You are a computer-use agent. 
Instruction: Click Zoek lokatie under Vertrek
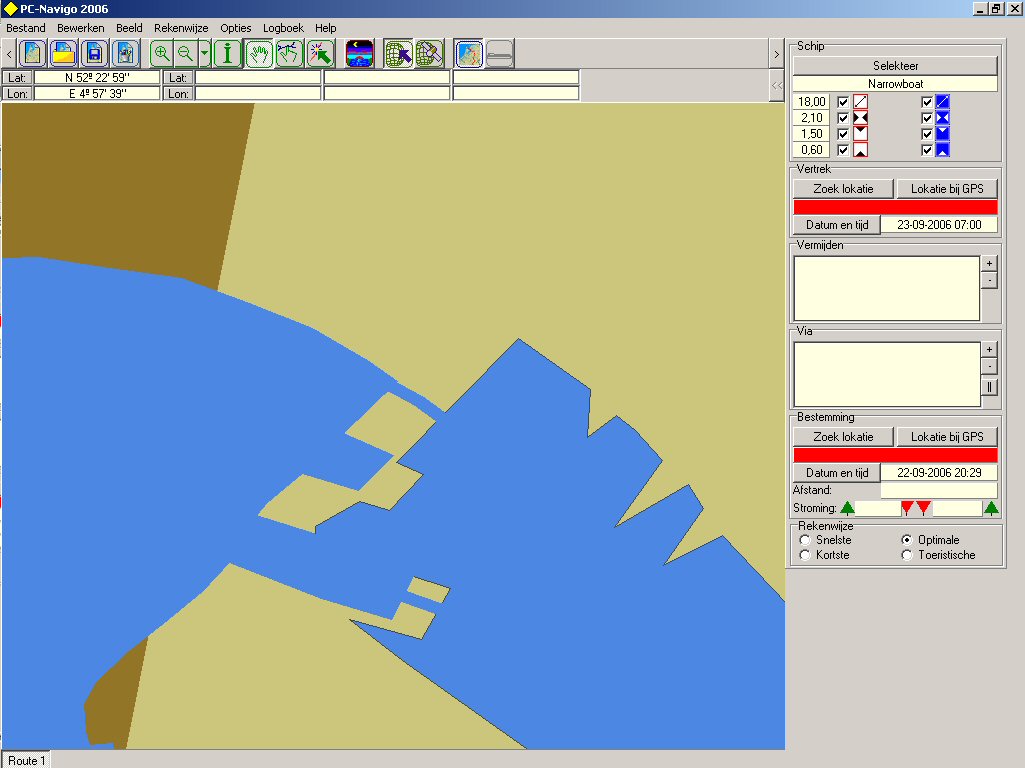843,188
